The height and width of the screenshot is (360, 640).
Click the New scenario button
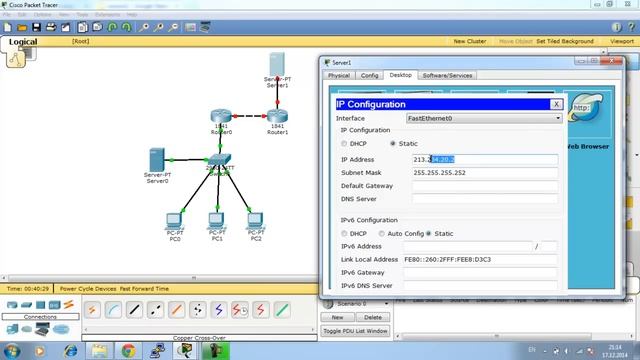pyautogui.click(x=337, y=317)
